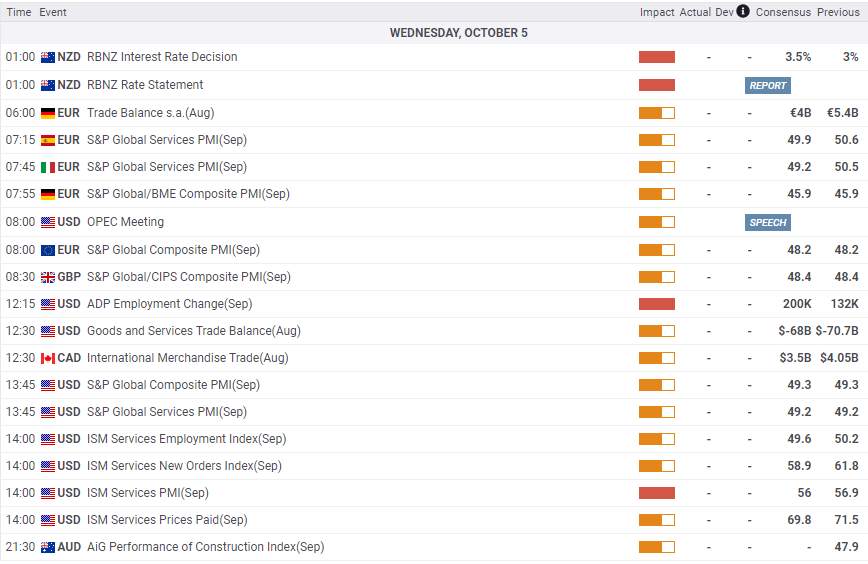Open the SPEECH badge for OPEC Meeting

[x=767, y=223]
